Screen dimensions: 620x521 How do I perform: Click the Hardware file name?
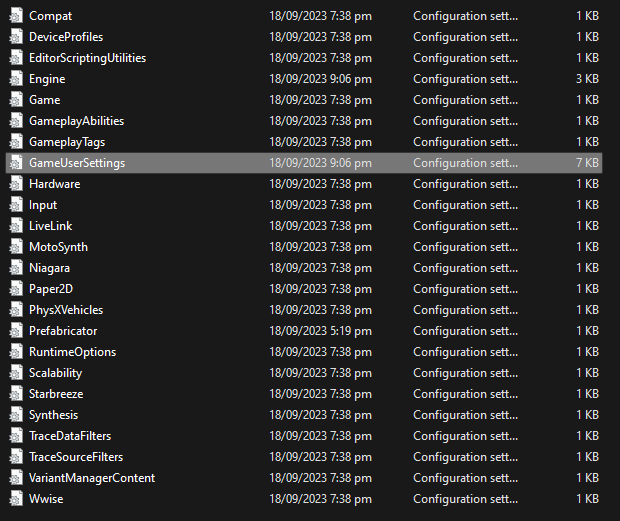coord(55,184)
